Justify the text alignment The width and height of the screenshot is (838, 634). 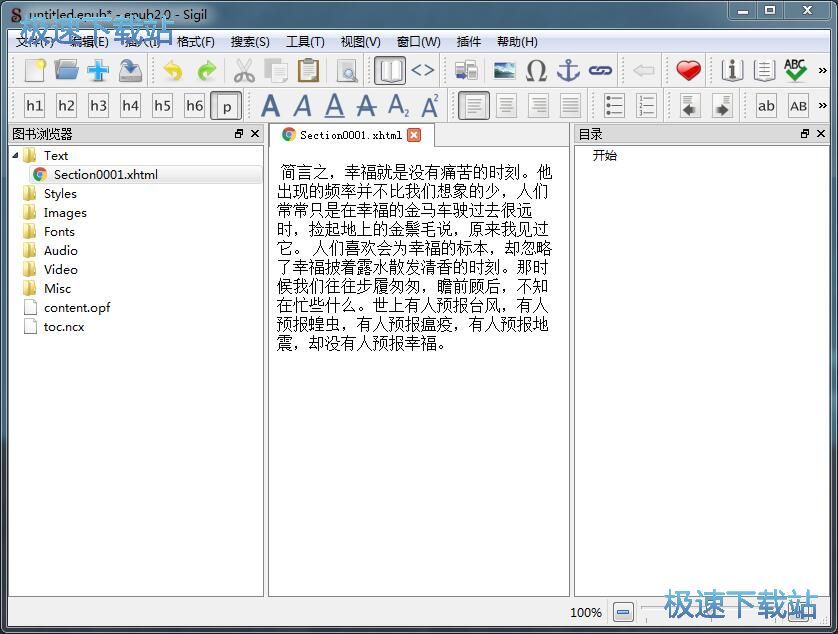tap(571, 106)
